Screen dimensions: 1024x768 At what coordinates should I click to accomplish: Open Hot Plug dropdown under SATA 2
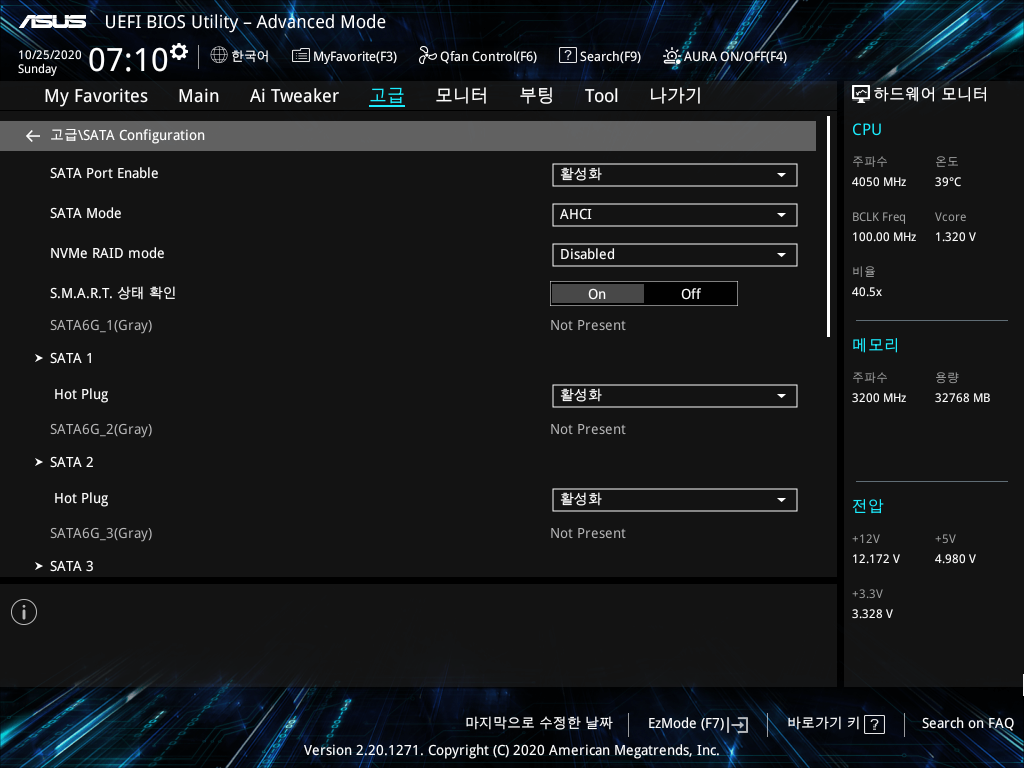tap(675, 500)
